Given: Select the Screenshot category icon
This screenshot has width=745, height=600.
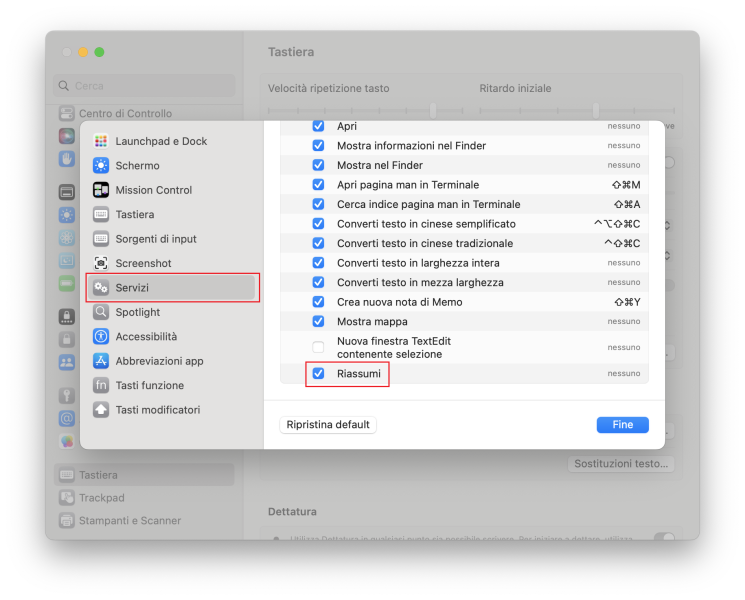Looking at the screenshot, I should tap(101, 263).
